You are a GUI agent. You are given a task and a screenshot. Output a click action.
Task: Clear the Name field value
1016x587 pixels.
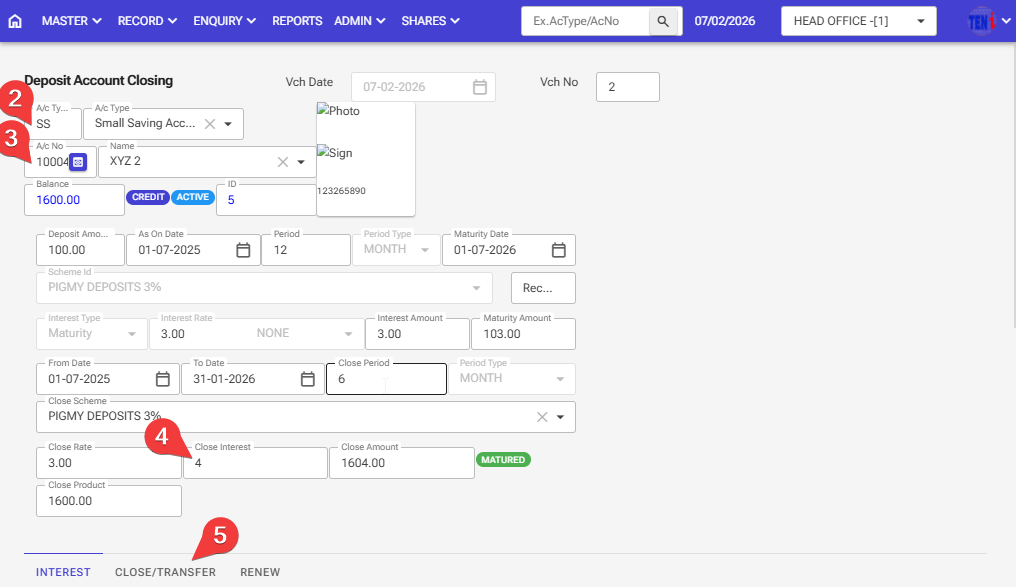[x=283, y=162]
